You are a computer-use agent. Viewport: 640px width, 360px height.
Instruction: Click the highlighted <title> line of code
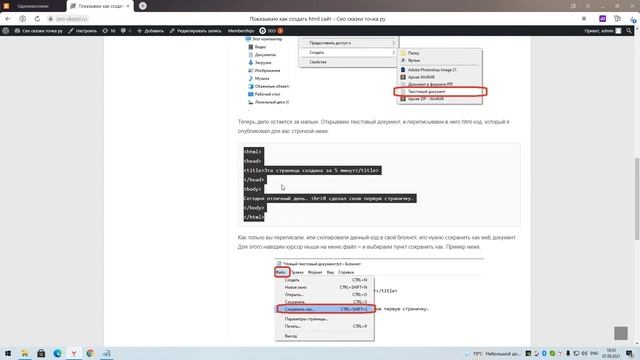312,170
